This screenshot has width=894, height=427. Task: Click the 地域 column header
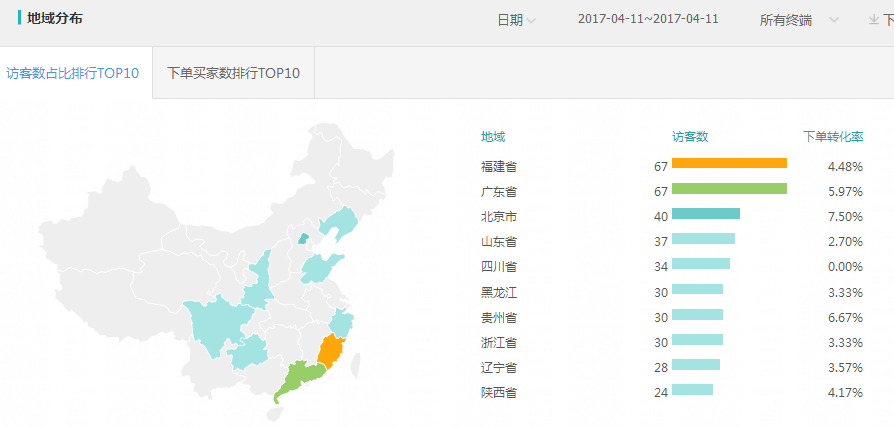pos(493,137)
